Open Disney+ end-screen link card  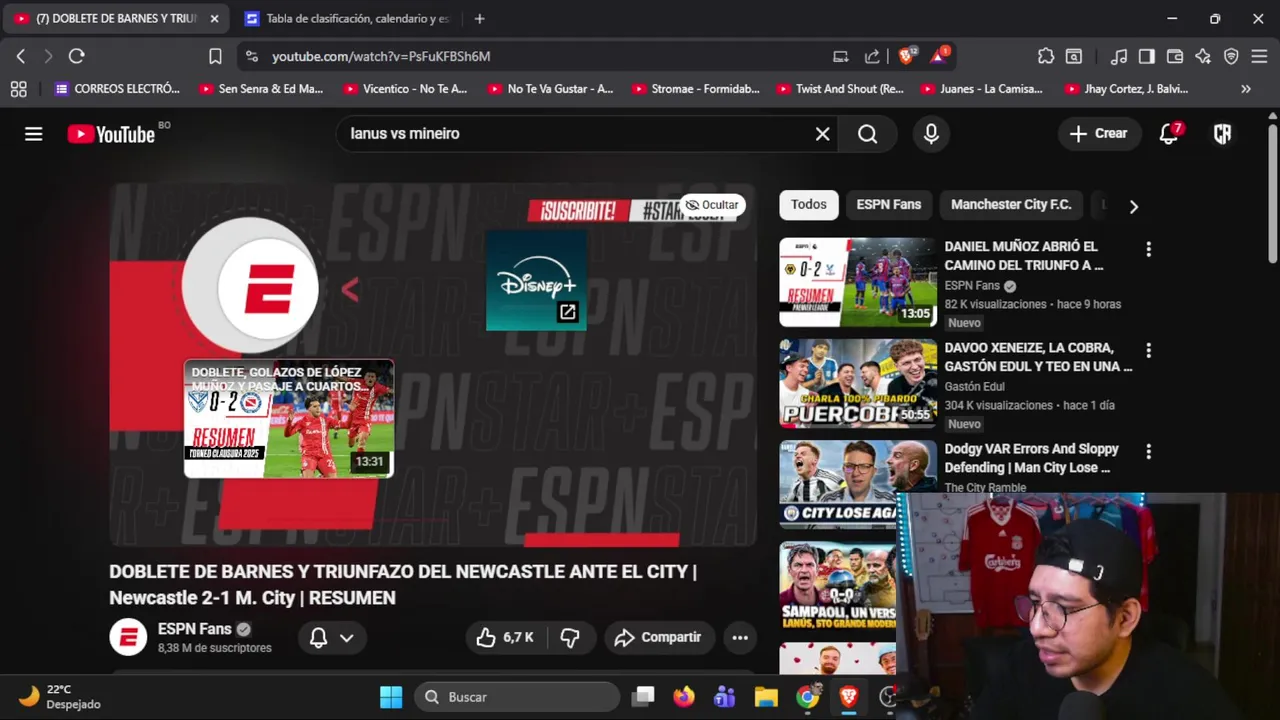(537, 280)
